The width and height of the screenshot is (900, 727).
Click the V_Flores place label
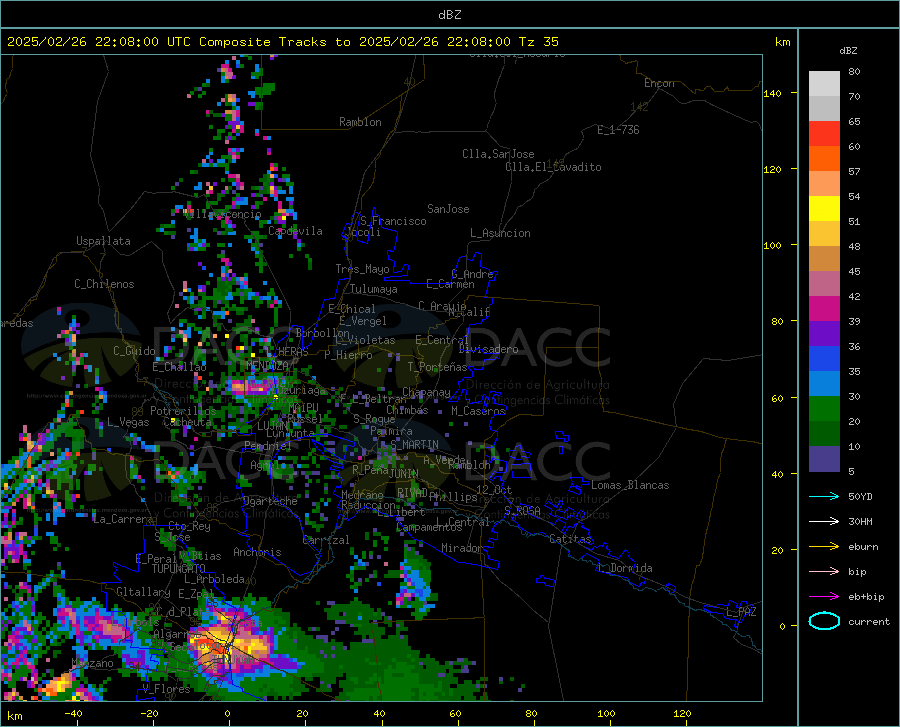pyautogui.click(x=166, y=689)
